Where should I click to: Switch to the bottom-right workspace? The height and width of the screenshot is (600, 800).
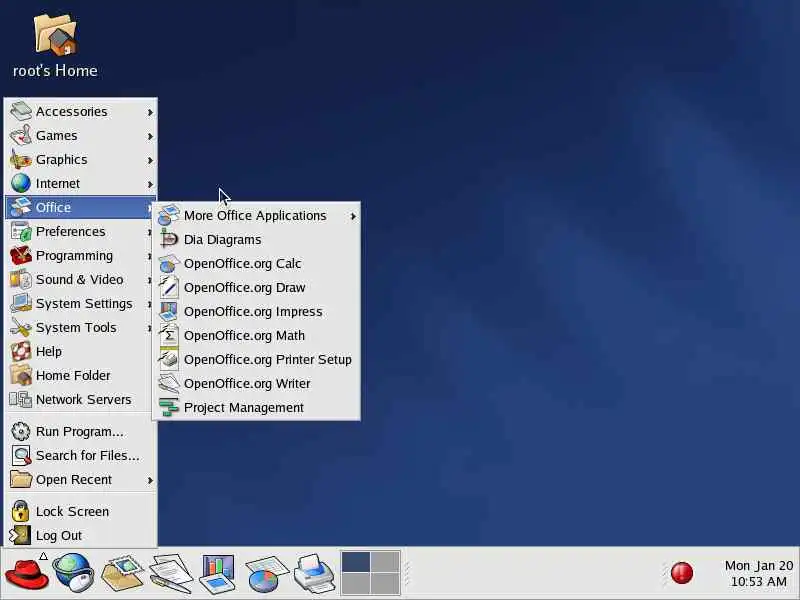(x=385, y=583)
